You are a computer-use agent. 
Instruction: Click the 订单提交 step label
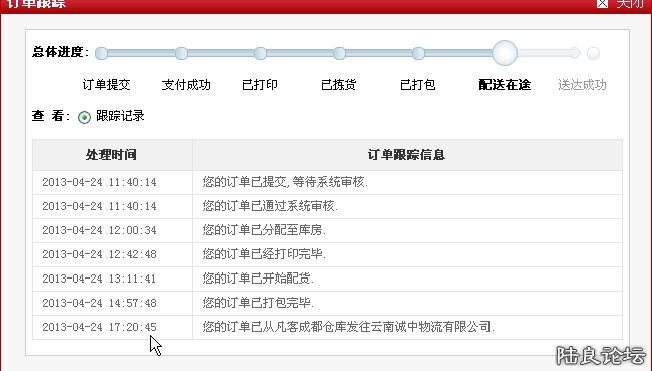pos(106,85)
